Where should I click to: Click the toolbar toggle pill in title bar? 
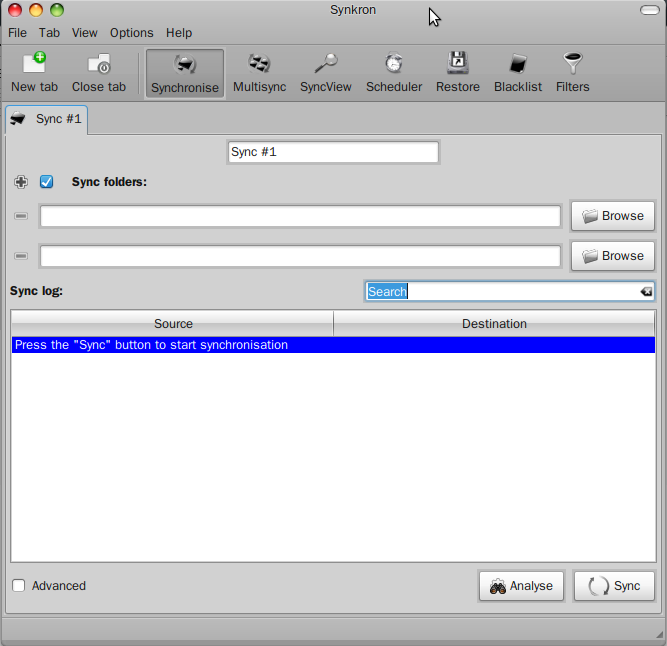coord(650,10)
